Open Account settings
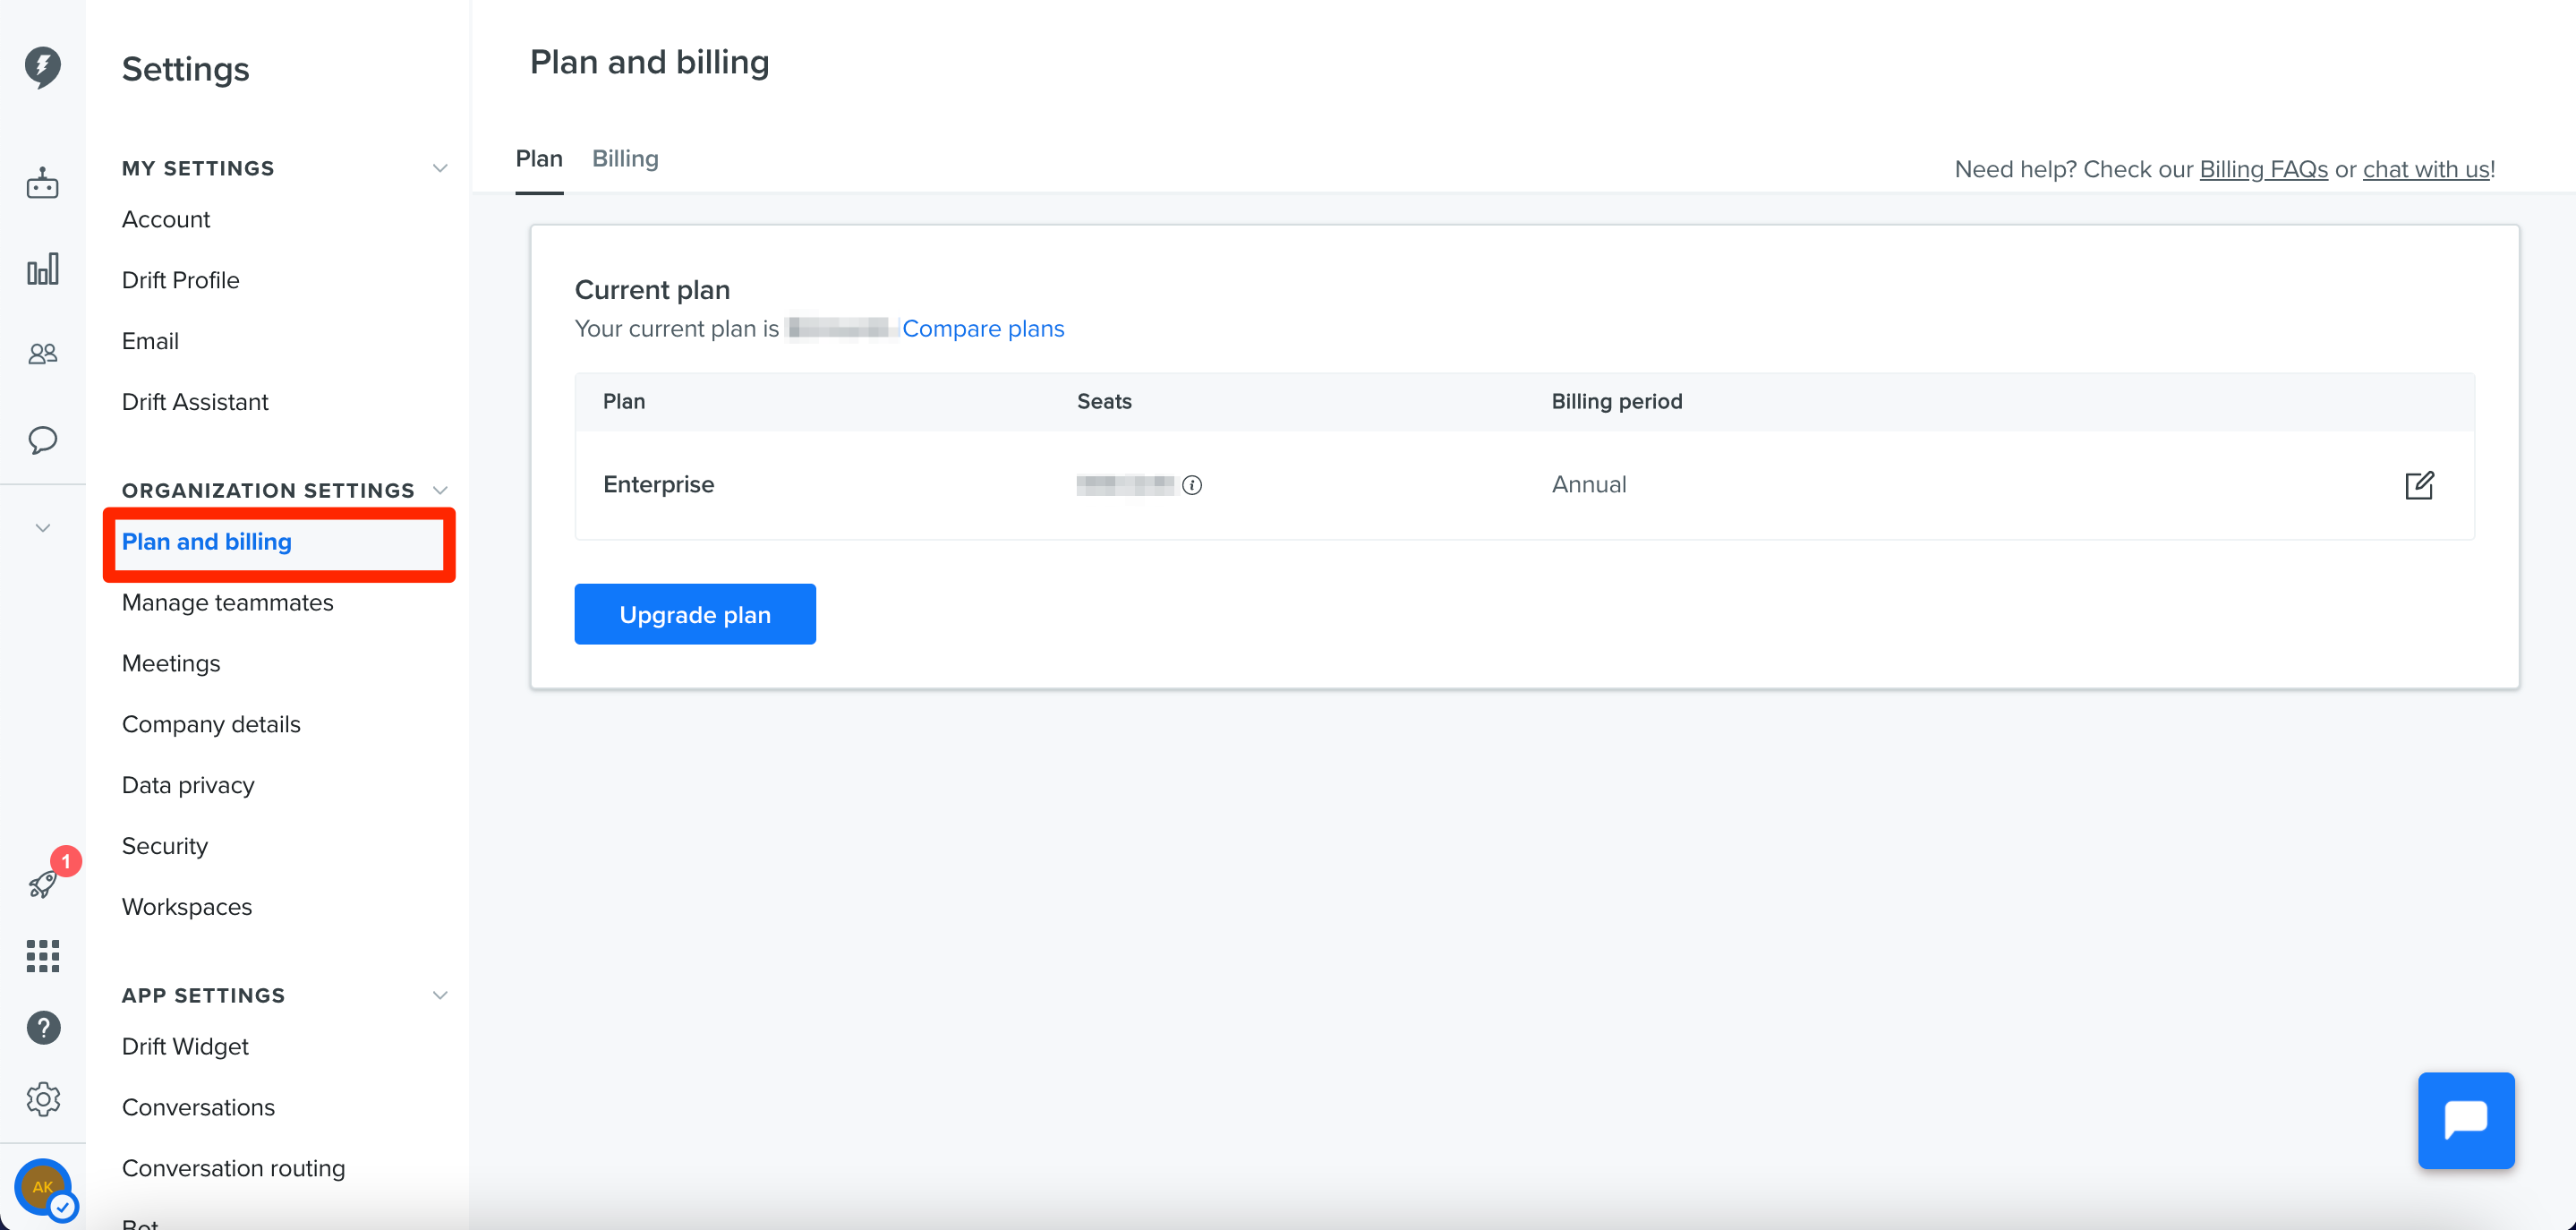Screen dimensions: 2576x1230 [166, 219]
